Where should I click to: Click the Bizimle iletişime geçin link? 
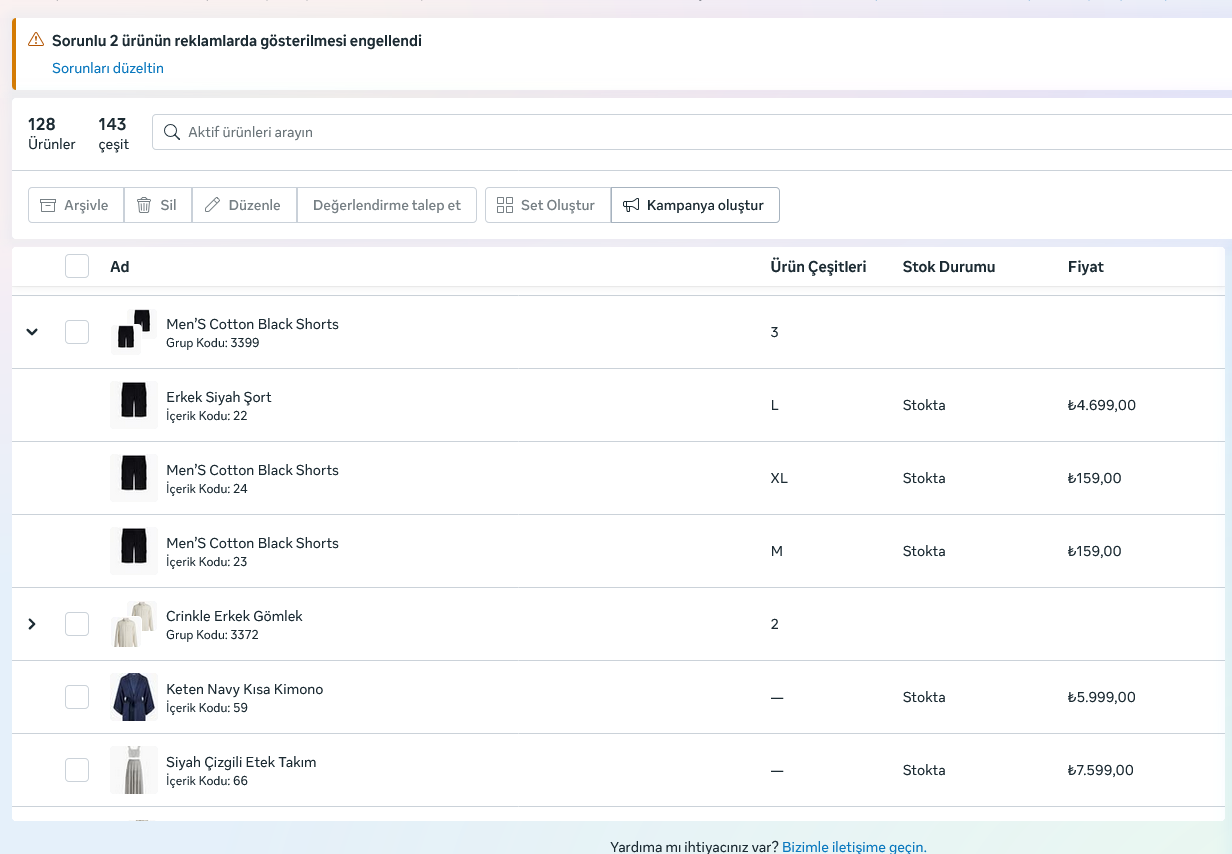click(854, 847)
